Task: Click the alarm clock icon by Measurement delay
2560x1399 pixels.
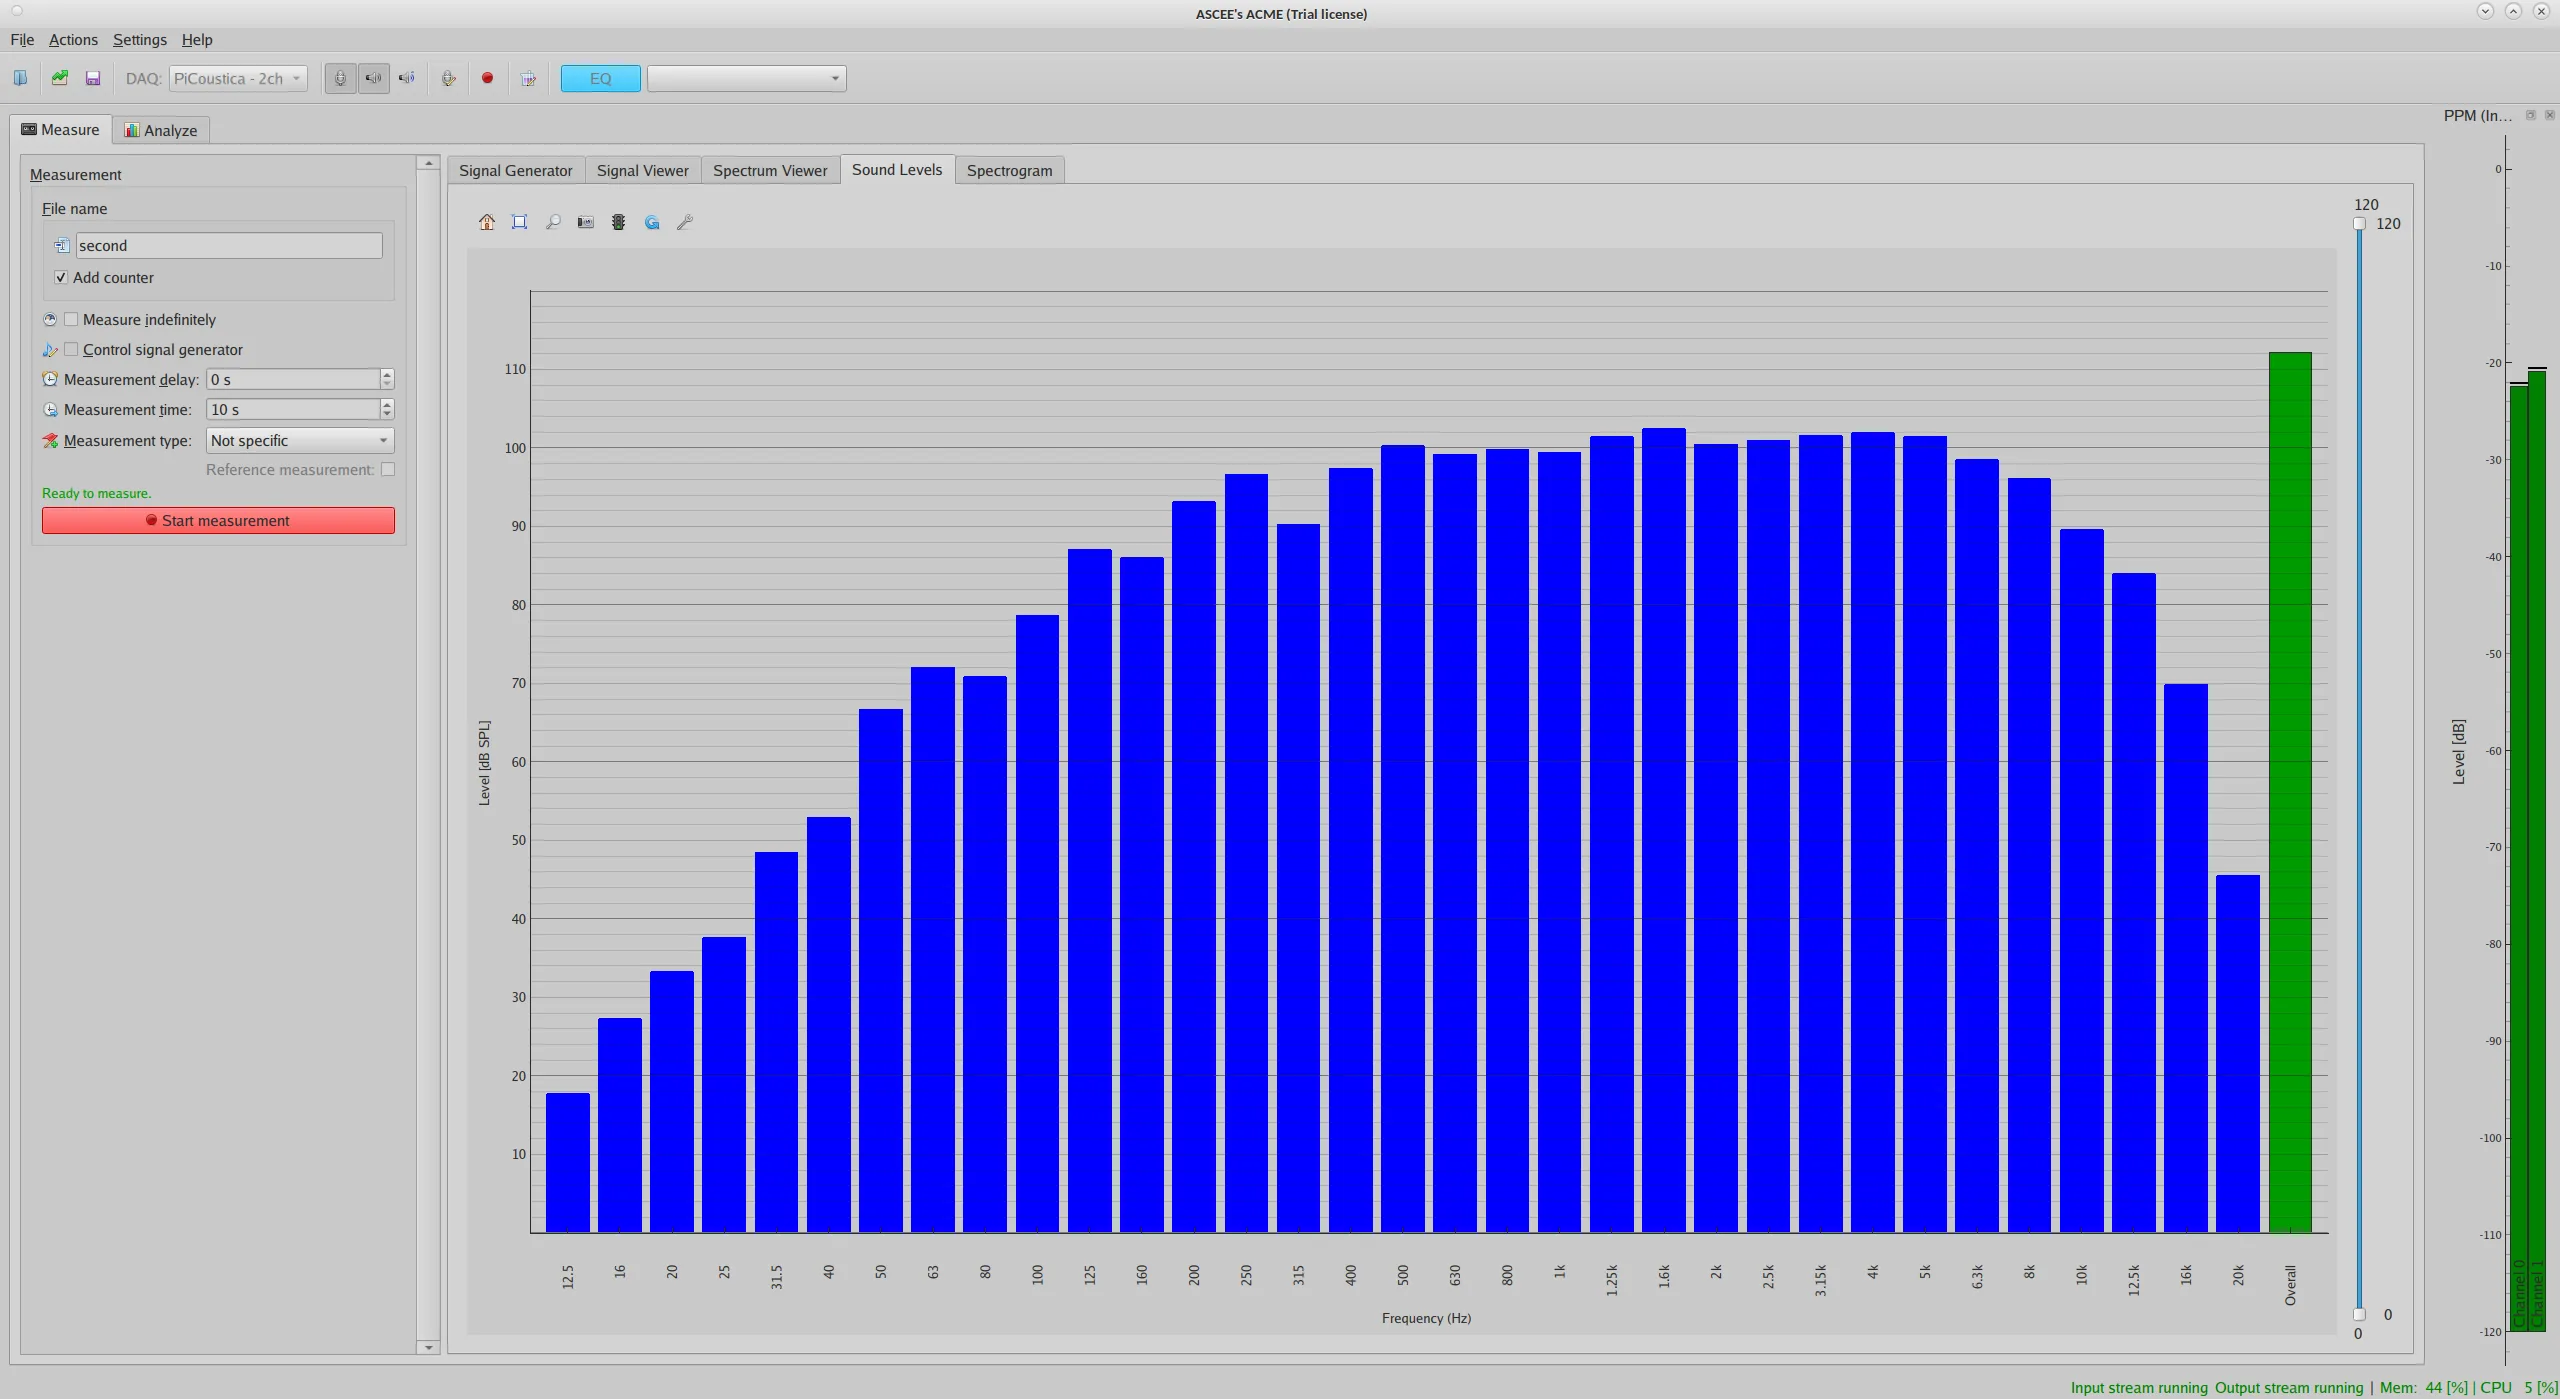Action: coord(50,379)
